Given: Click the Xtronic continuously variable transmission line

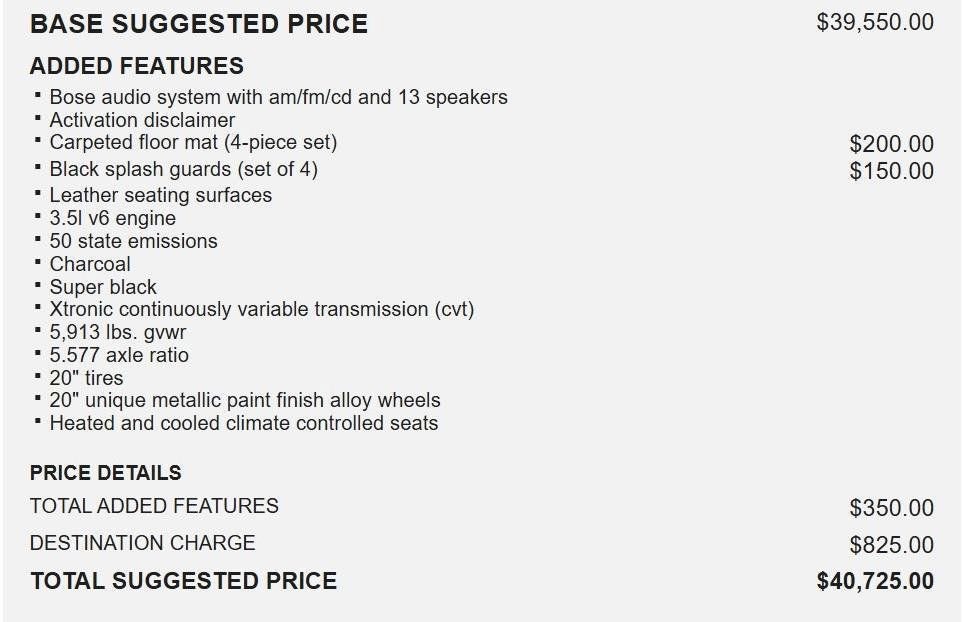Looking at the screenshot, I should (261, 309).
